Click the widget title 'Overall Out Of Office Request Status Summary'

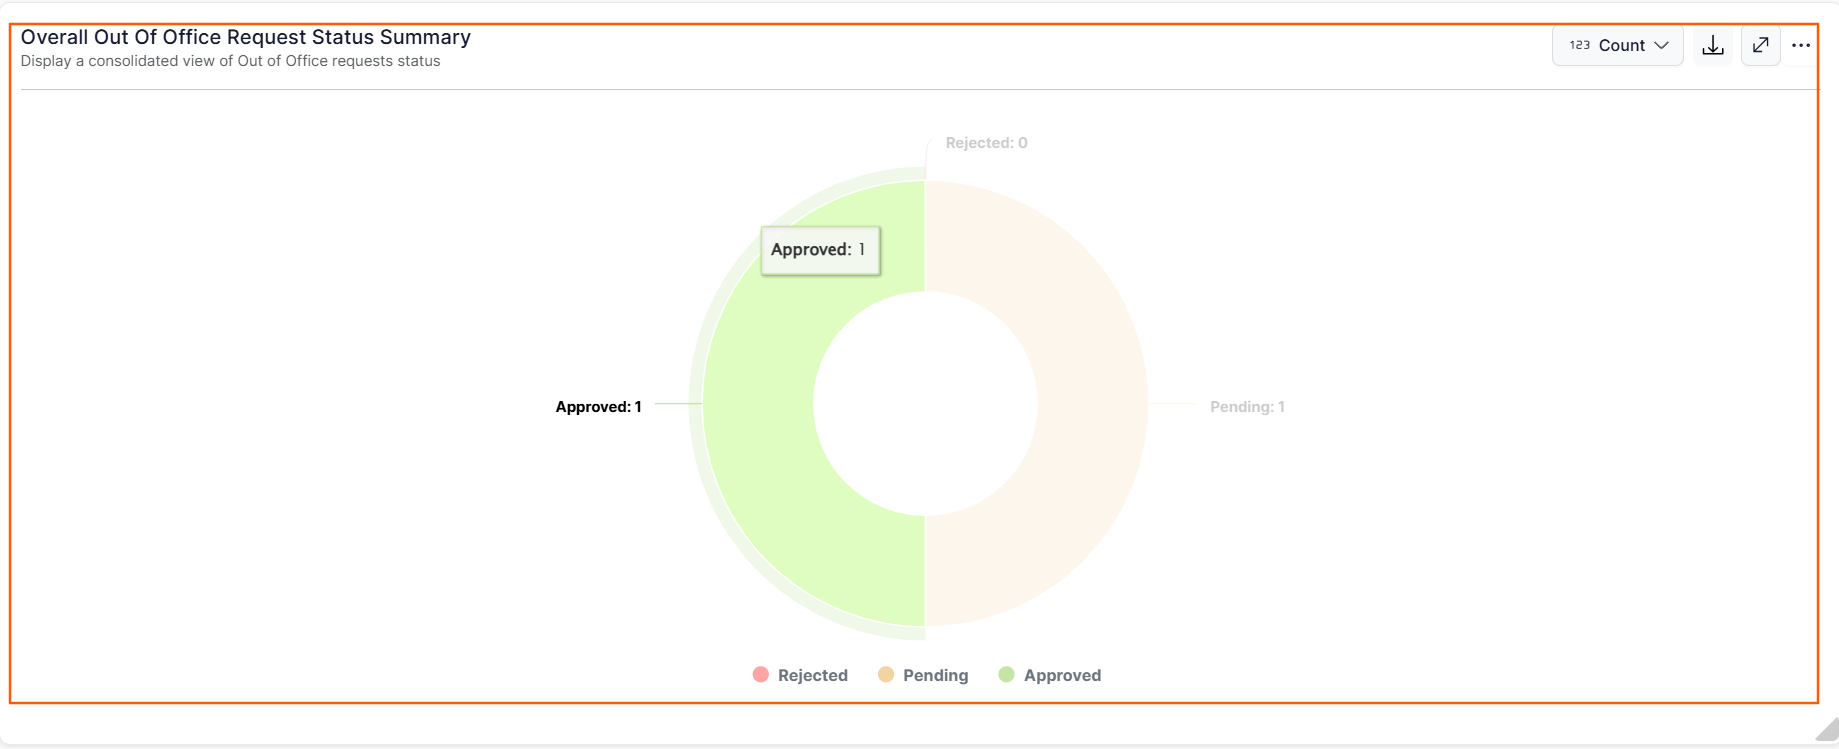pyautogui.click(x=246, y=37)
